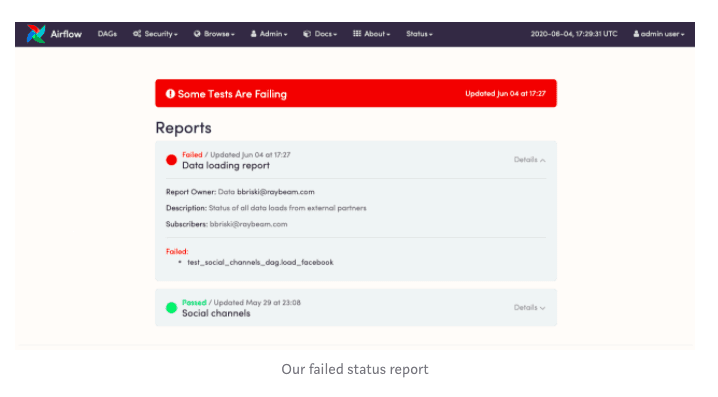
Task: Open the admin user dropdown
Action: pos(659,34)
